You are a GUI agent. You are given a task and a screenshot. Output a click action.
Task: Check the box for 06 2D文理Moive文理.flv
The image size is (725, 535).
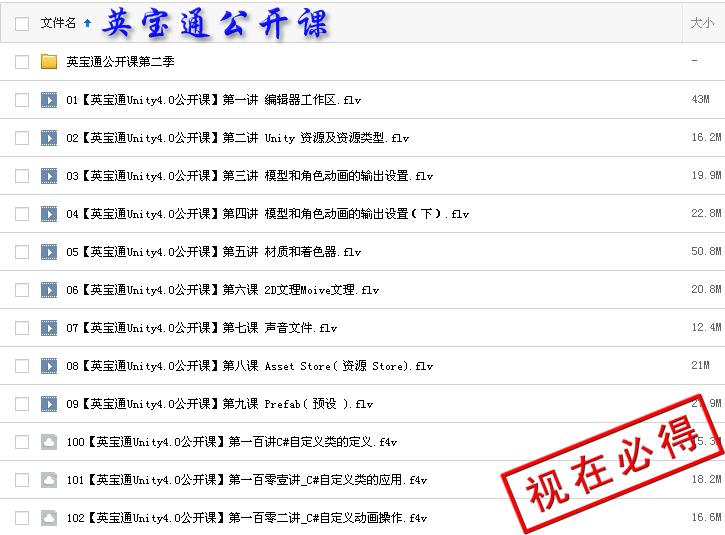22,290
